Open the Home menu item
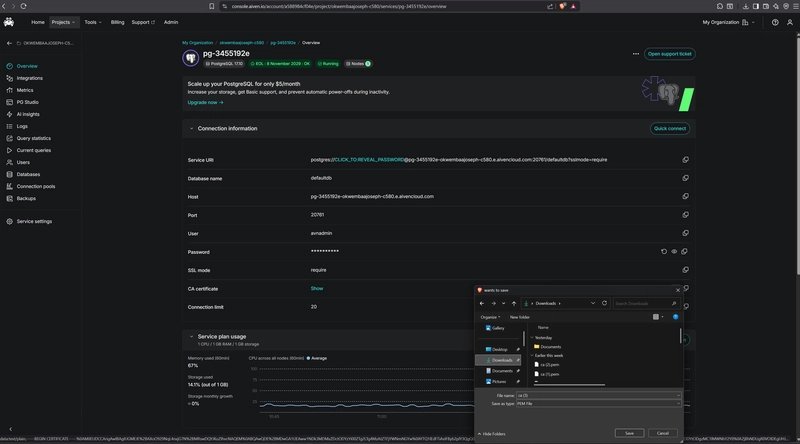 (x=38, y=22)
